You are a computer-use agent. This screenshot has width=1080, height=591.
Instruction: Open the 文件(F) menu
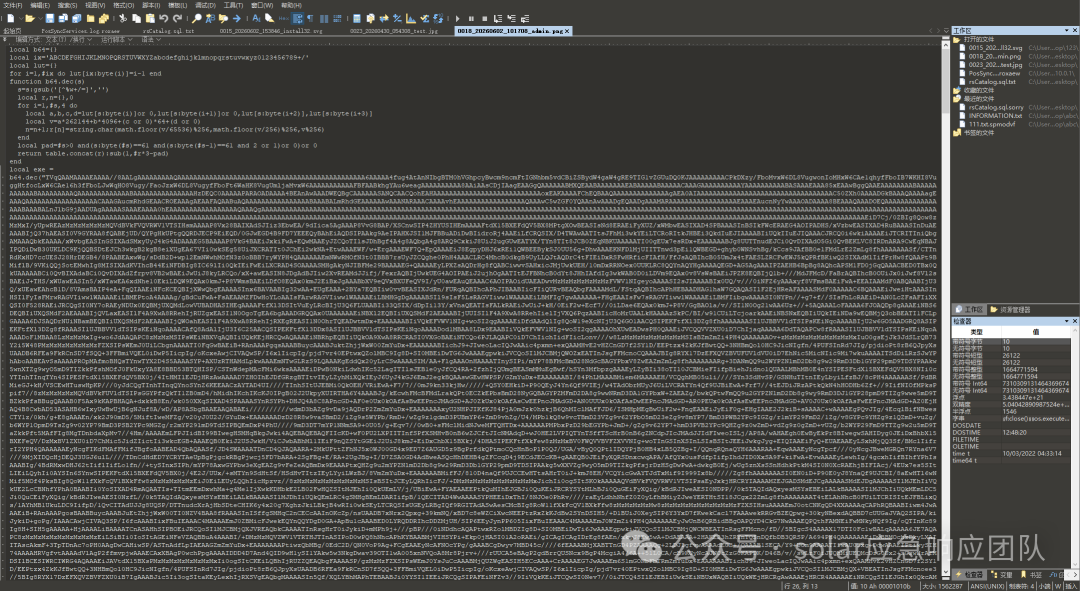click(12, 6)
